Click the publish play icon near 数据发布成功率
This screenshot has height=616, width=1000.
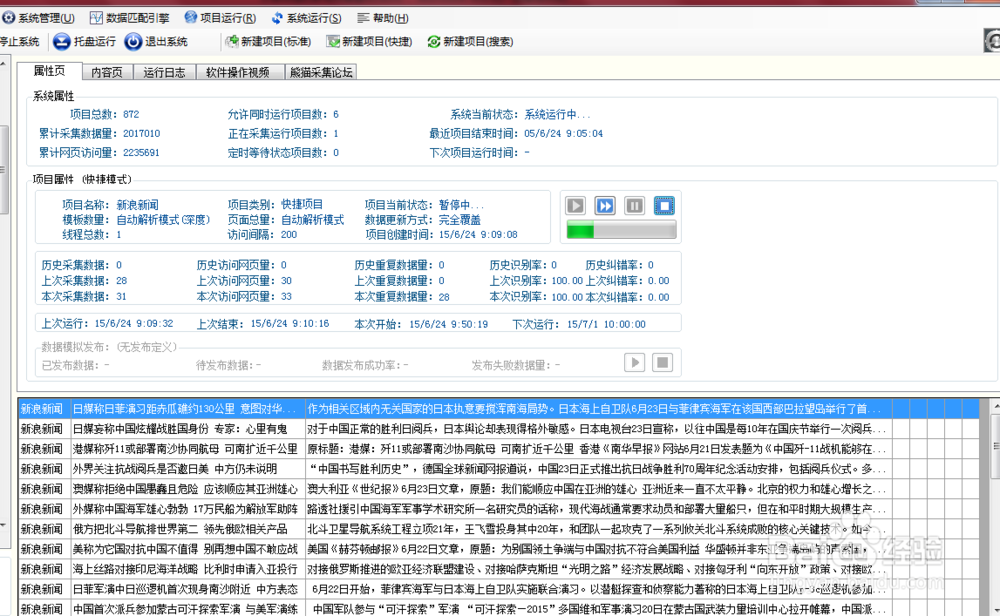(636, 362)
